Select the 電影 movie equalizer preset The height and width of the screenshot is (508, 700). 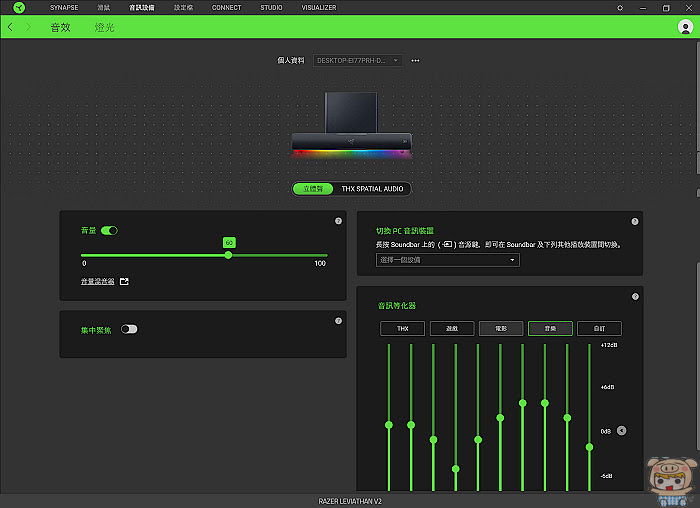(x=501, y=329)
